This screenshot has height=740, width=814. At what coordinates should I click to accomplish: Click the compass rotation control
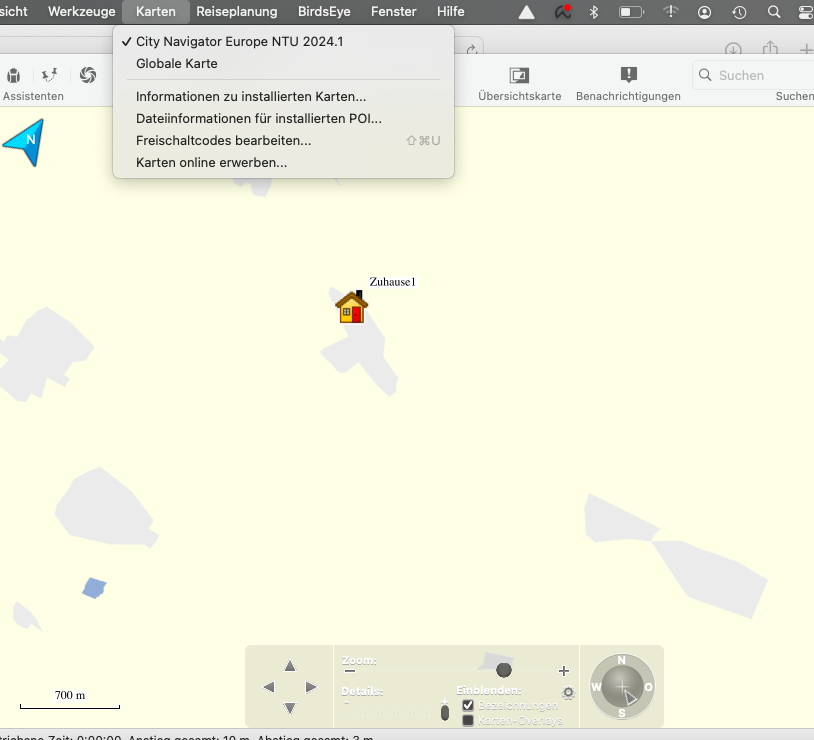tap(622, 687)
